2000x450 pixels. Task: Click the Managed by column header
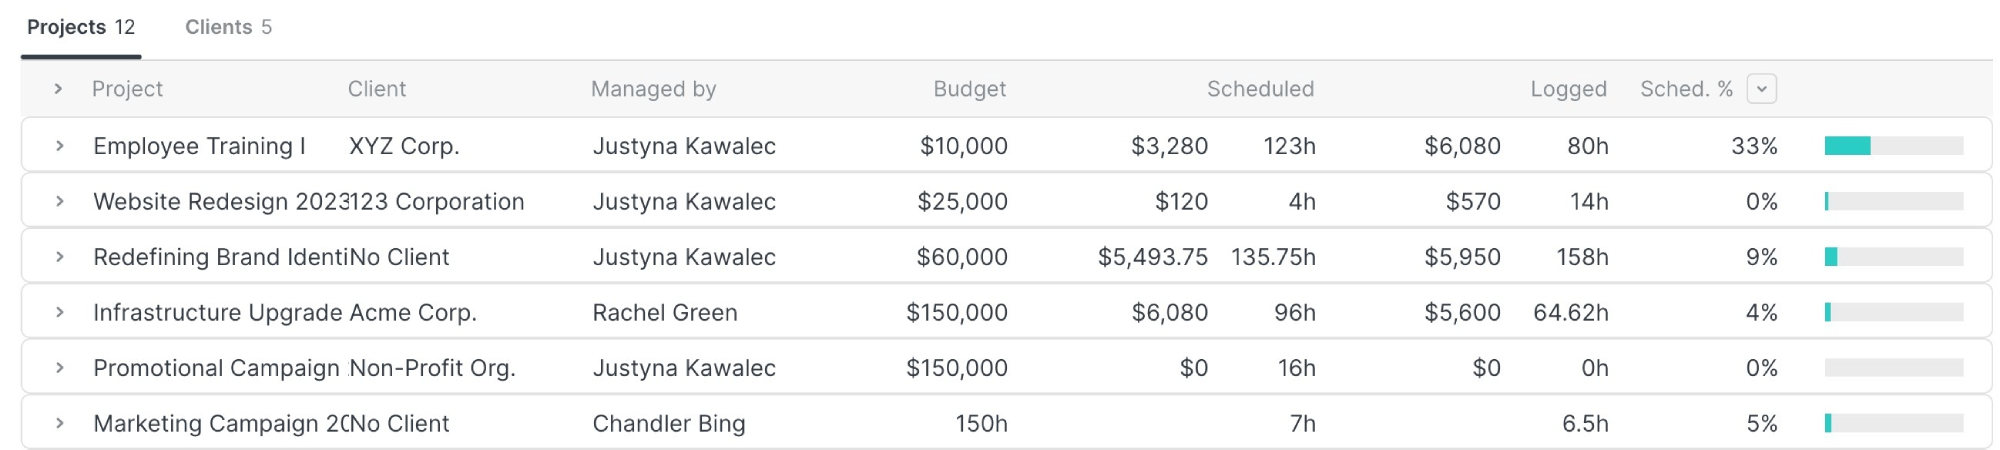(x=653, y=89)
